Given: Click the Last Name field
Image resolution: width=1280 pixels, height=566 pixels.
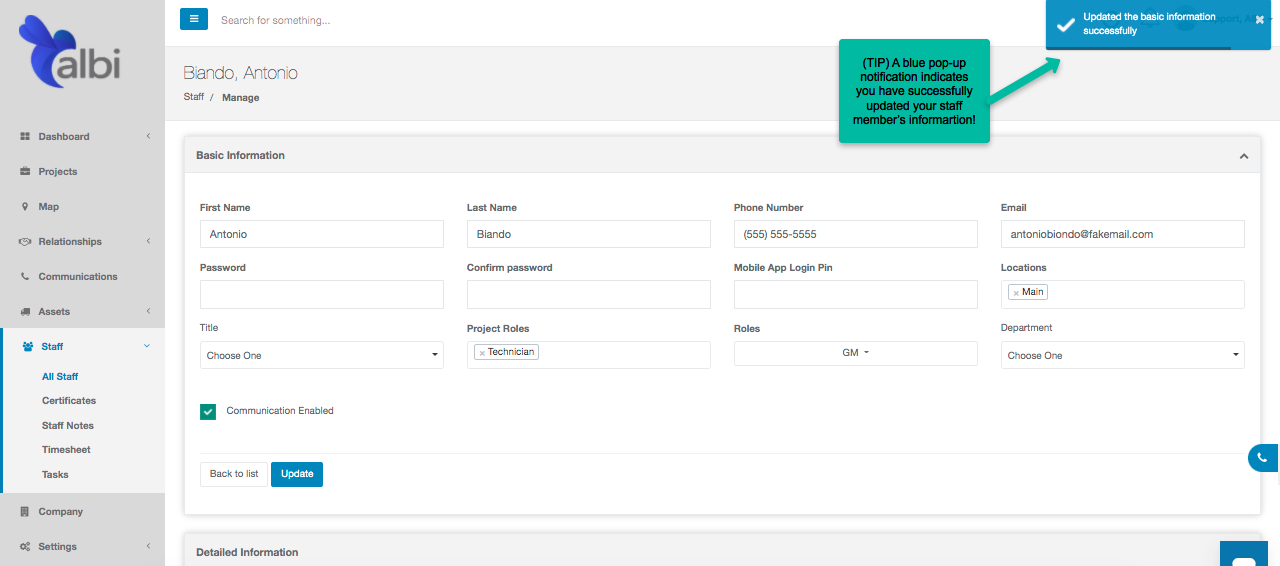Looking at the screenshot, I should click(589, 234).
